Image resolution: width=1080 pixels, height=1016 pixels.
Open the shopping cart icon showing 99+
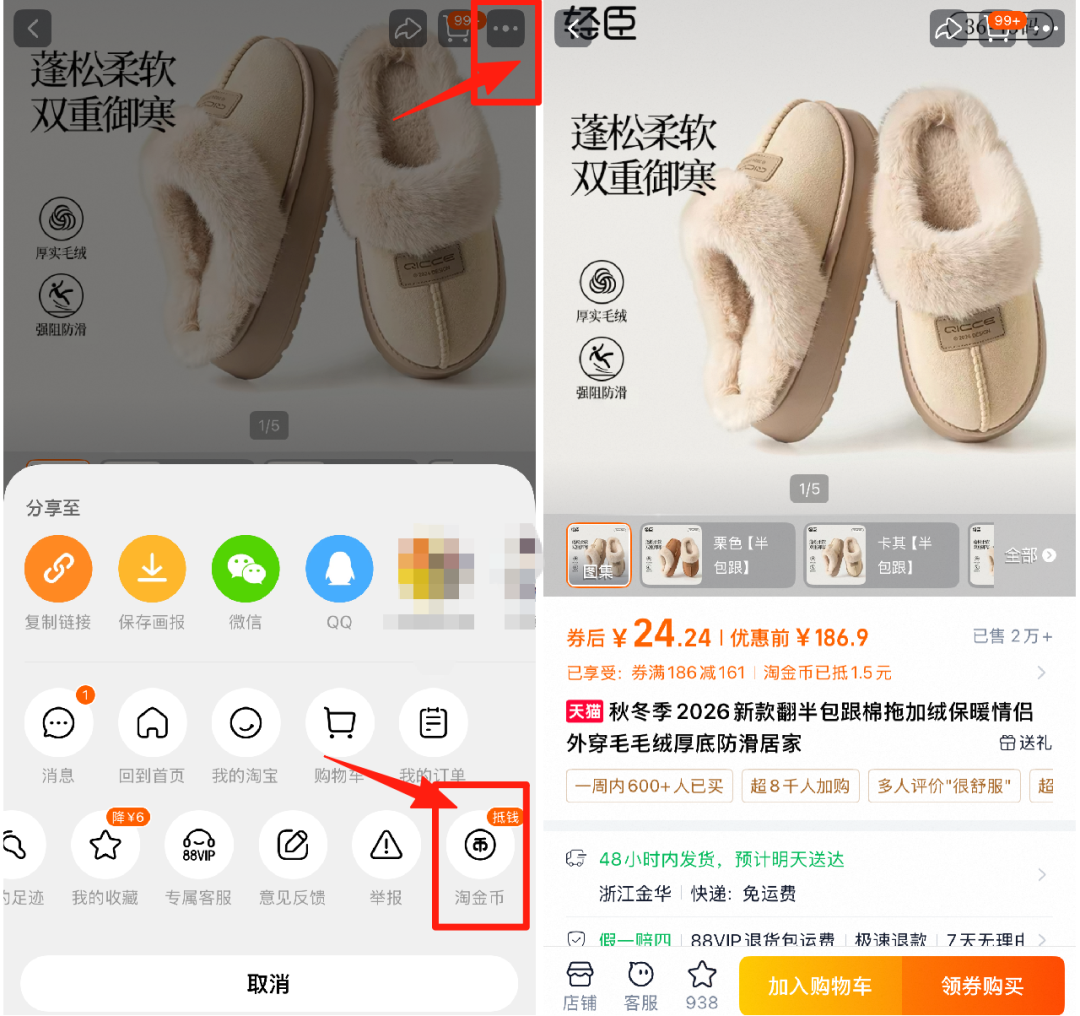[x=456, y=28]
